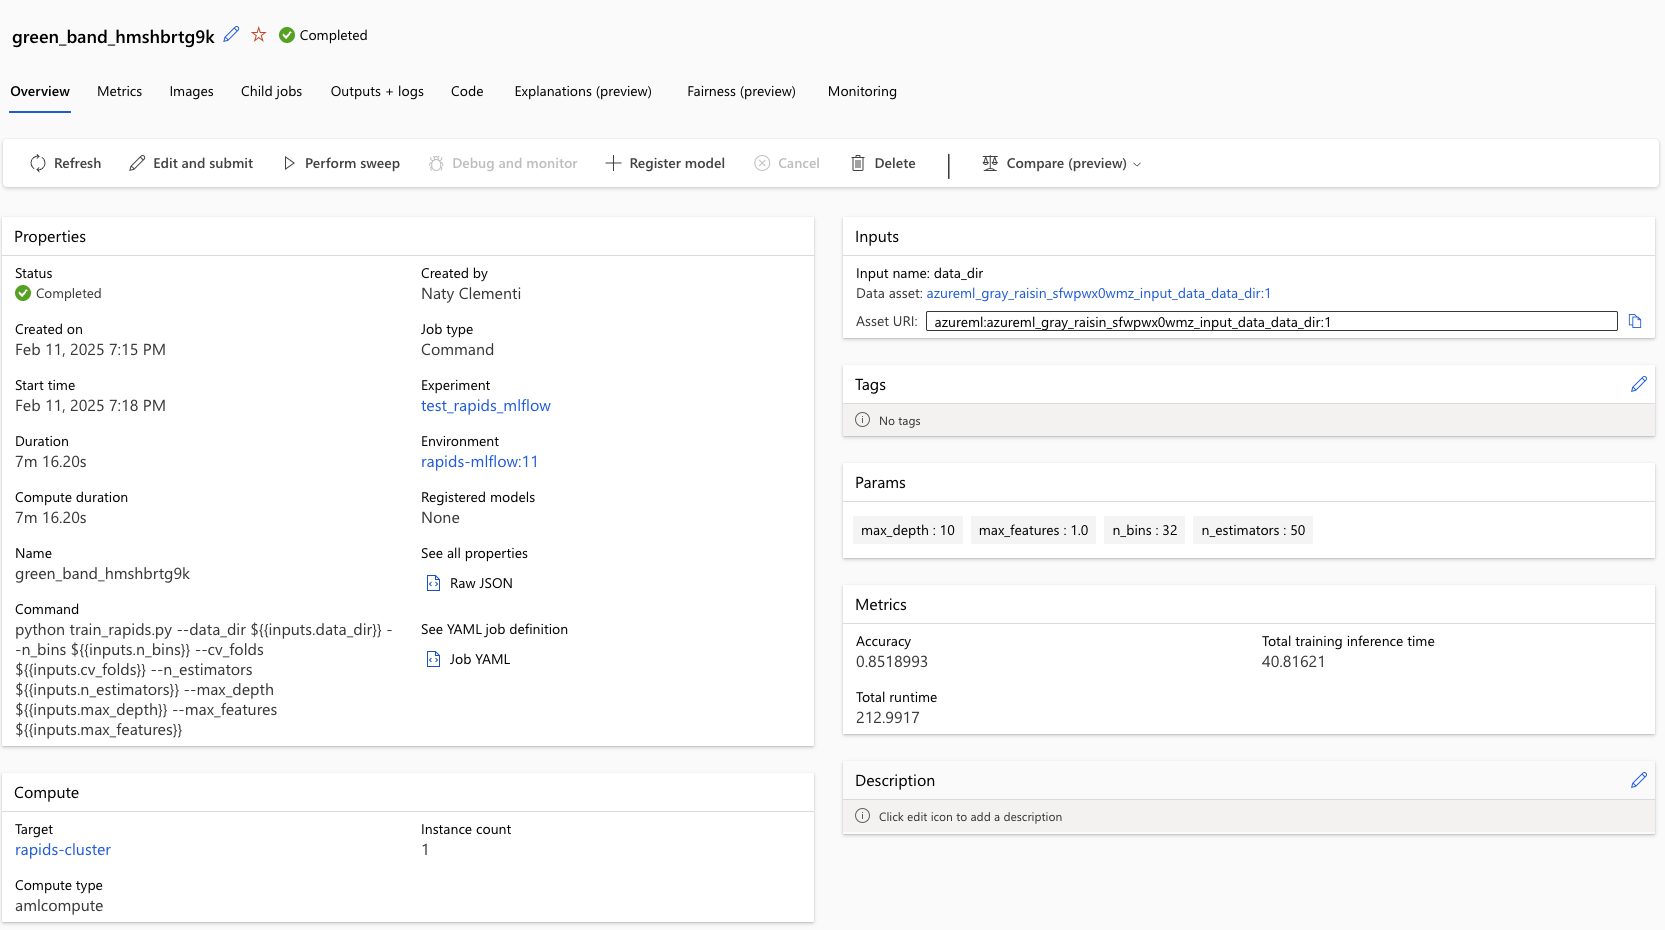Viewport: 1665px width, 930px height.
Task: Click the Start time Feb 11, 2025 7:18 PM
Action: [90, 405]
